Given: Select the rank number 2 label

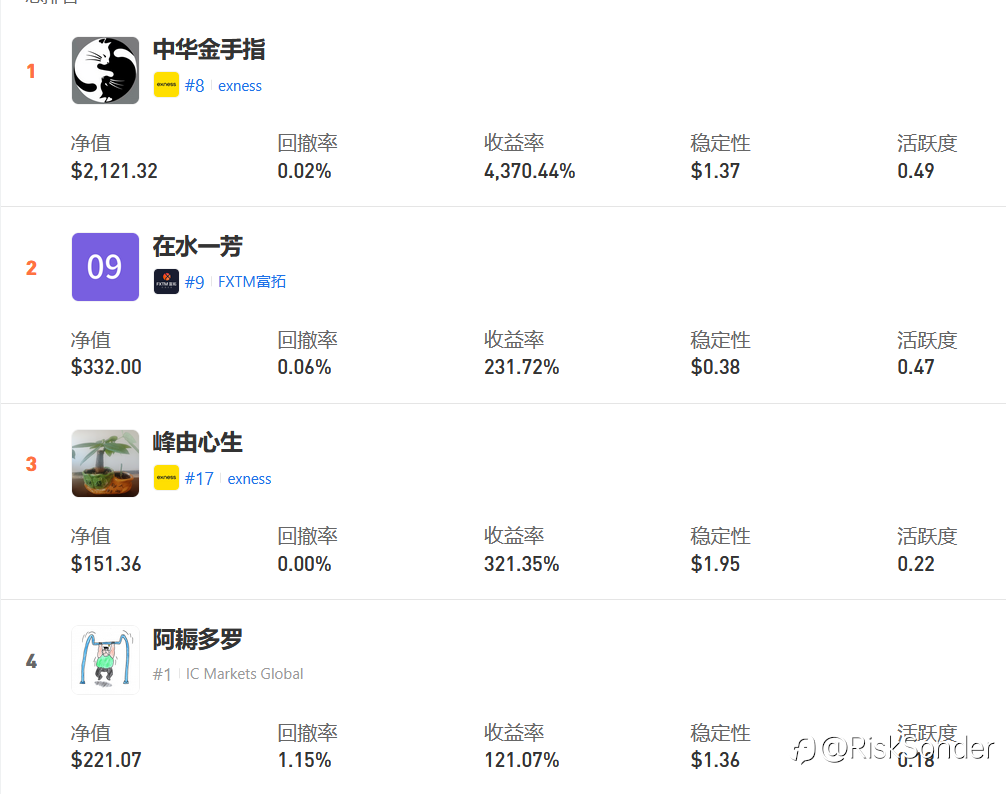Looking at the screenshot, I should (31, 268).
